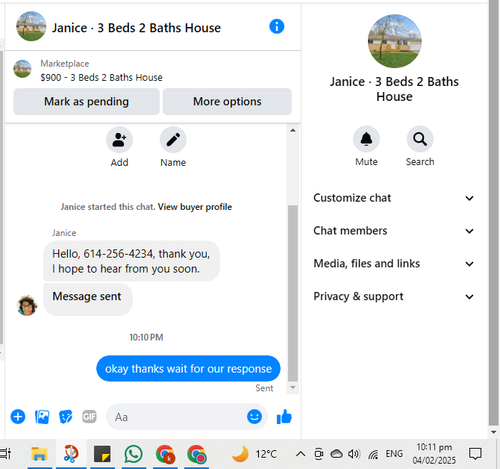The height and width of the screenshot is (469, 500).
Task: Open Chrome profile with k badge
Action: click(165, 454)
